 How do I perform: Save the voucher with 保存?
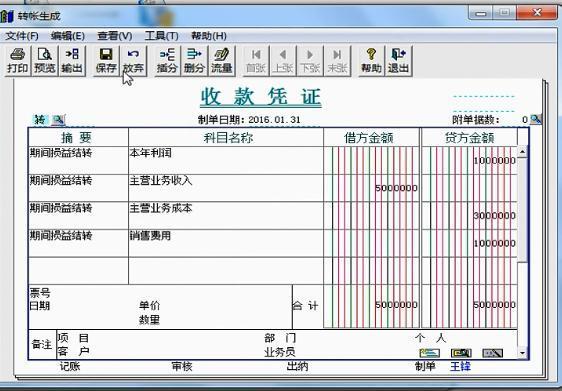(106, 61)
